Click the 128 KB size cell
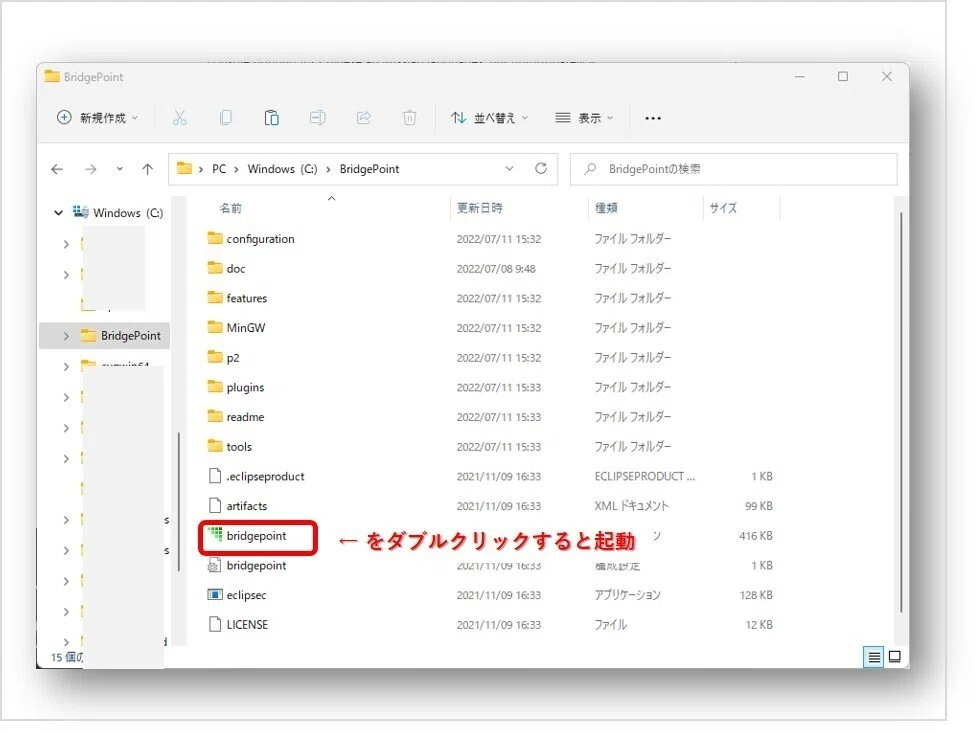This screenshot has width=975, height=734. coord(756,595)
